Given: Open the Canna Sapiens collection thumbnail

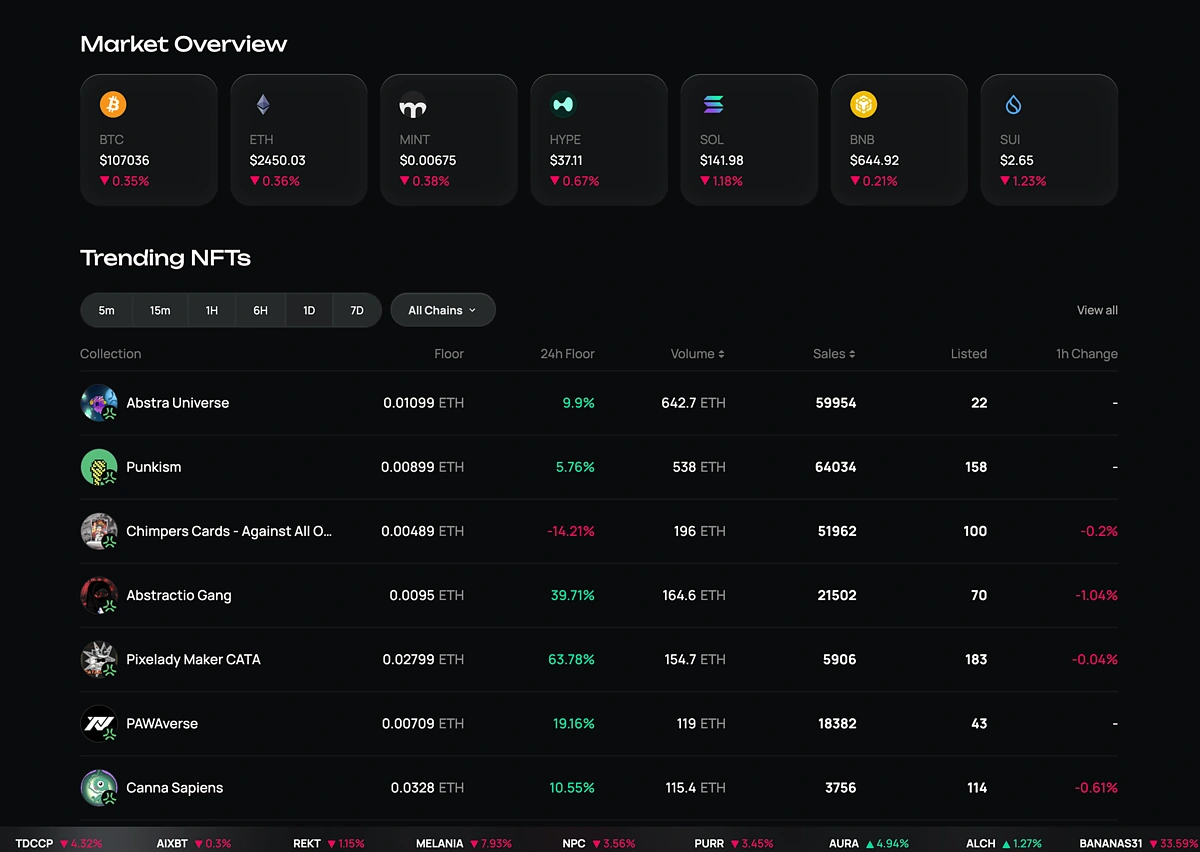Looking at the screenshot, I should pos(98,787).
